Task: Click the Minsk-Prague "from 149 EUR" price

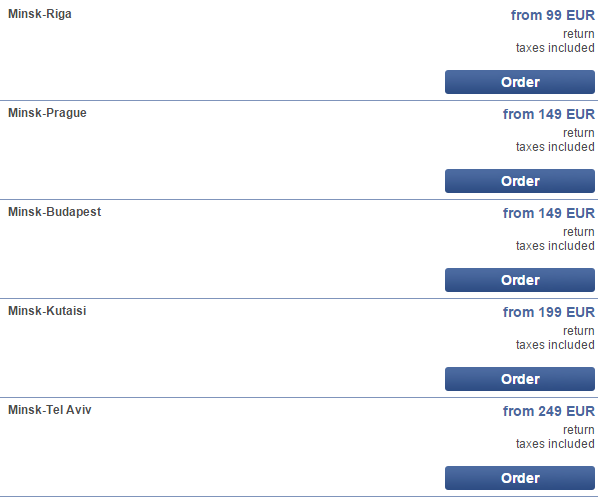Action: 548,114
